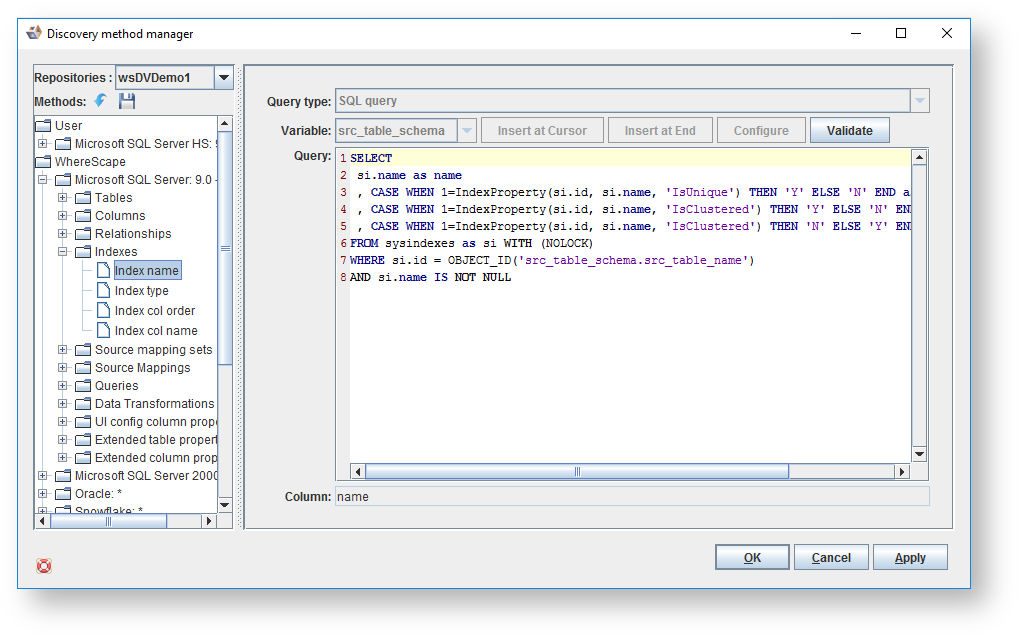Open the Variable src_table_schema dropdown
The image size is (1019, 637).
click(x=467, y=131)
